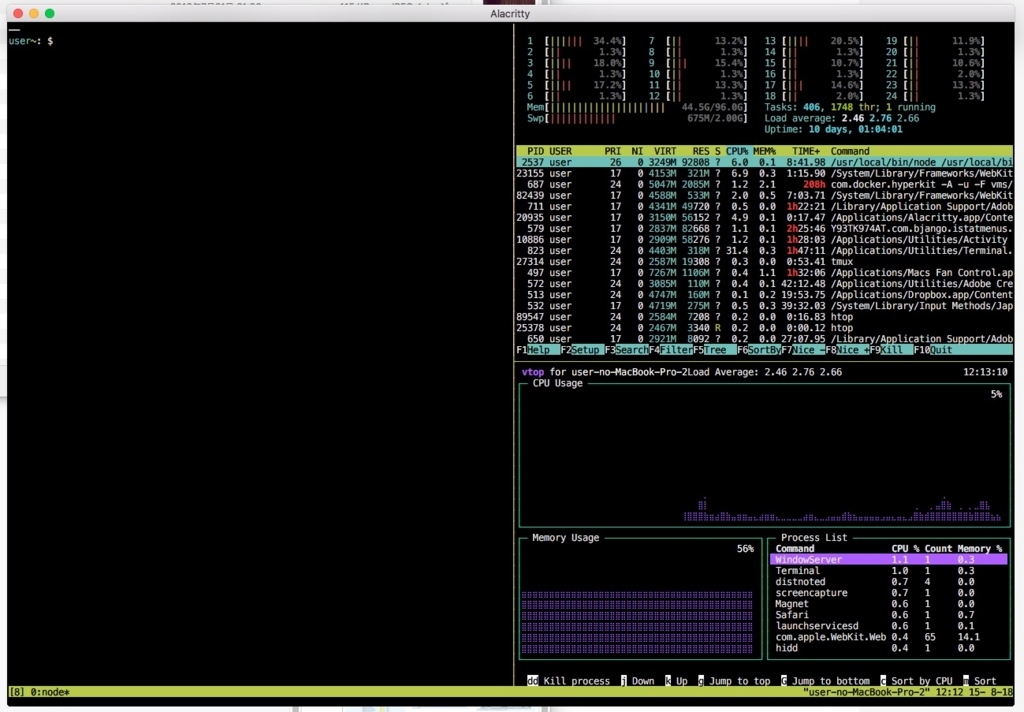The height and width of the screenshot is (712, 1024).
Task: Click the red close button of Alacritty
Action: [18, 13]
